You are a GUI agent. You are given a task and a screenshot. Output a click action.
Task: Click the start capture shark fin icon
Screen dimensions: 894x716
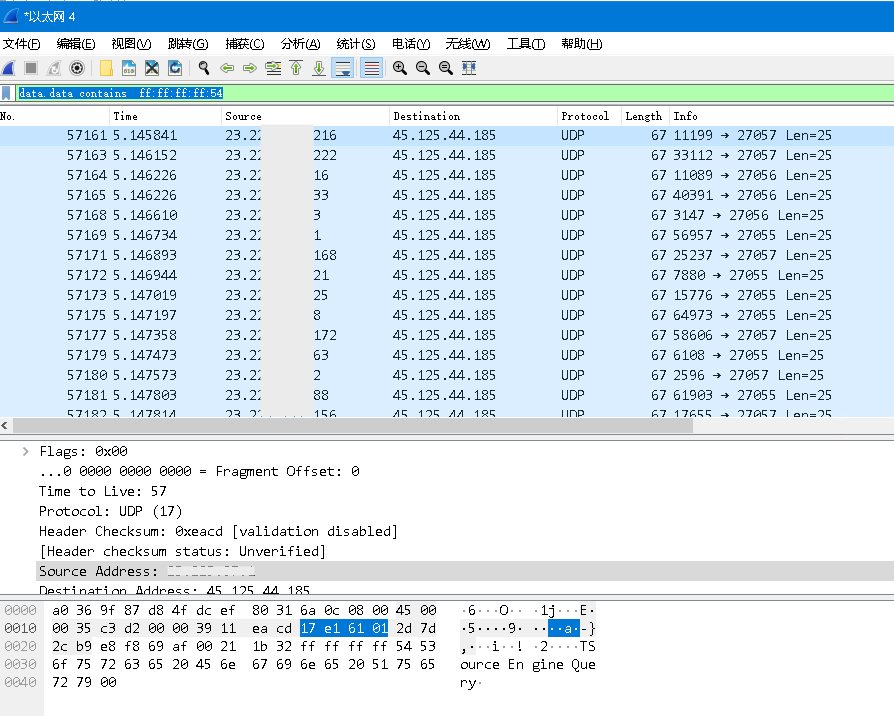point(8,68)
